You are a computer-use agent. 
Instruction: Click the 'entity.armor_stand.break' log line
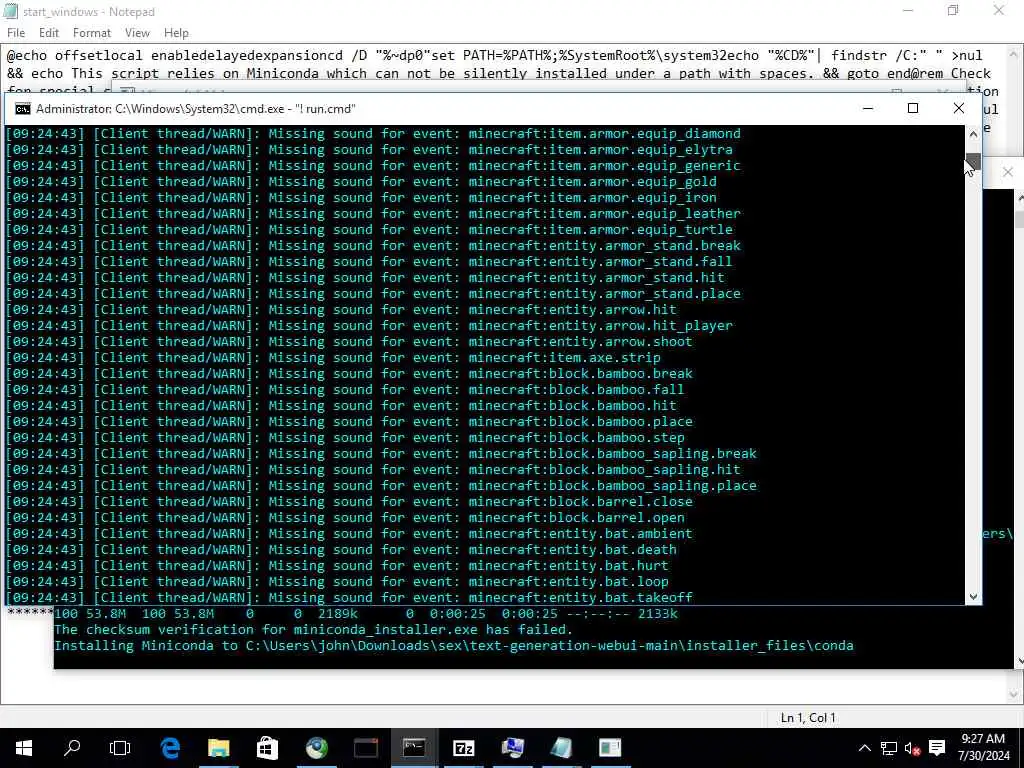(x=374, y=246)
